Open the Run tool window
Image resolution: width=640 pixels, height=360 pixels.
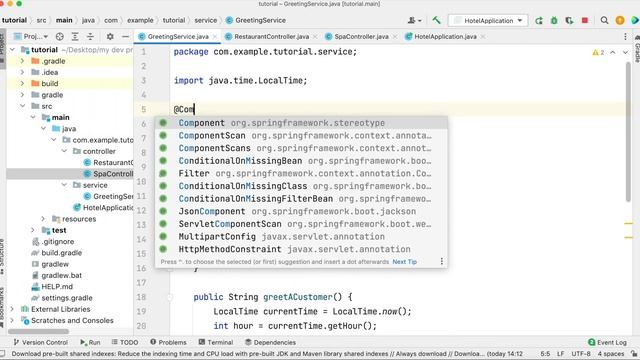[90, 342]
